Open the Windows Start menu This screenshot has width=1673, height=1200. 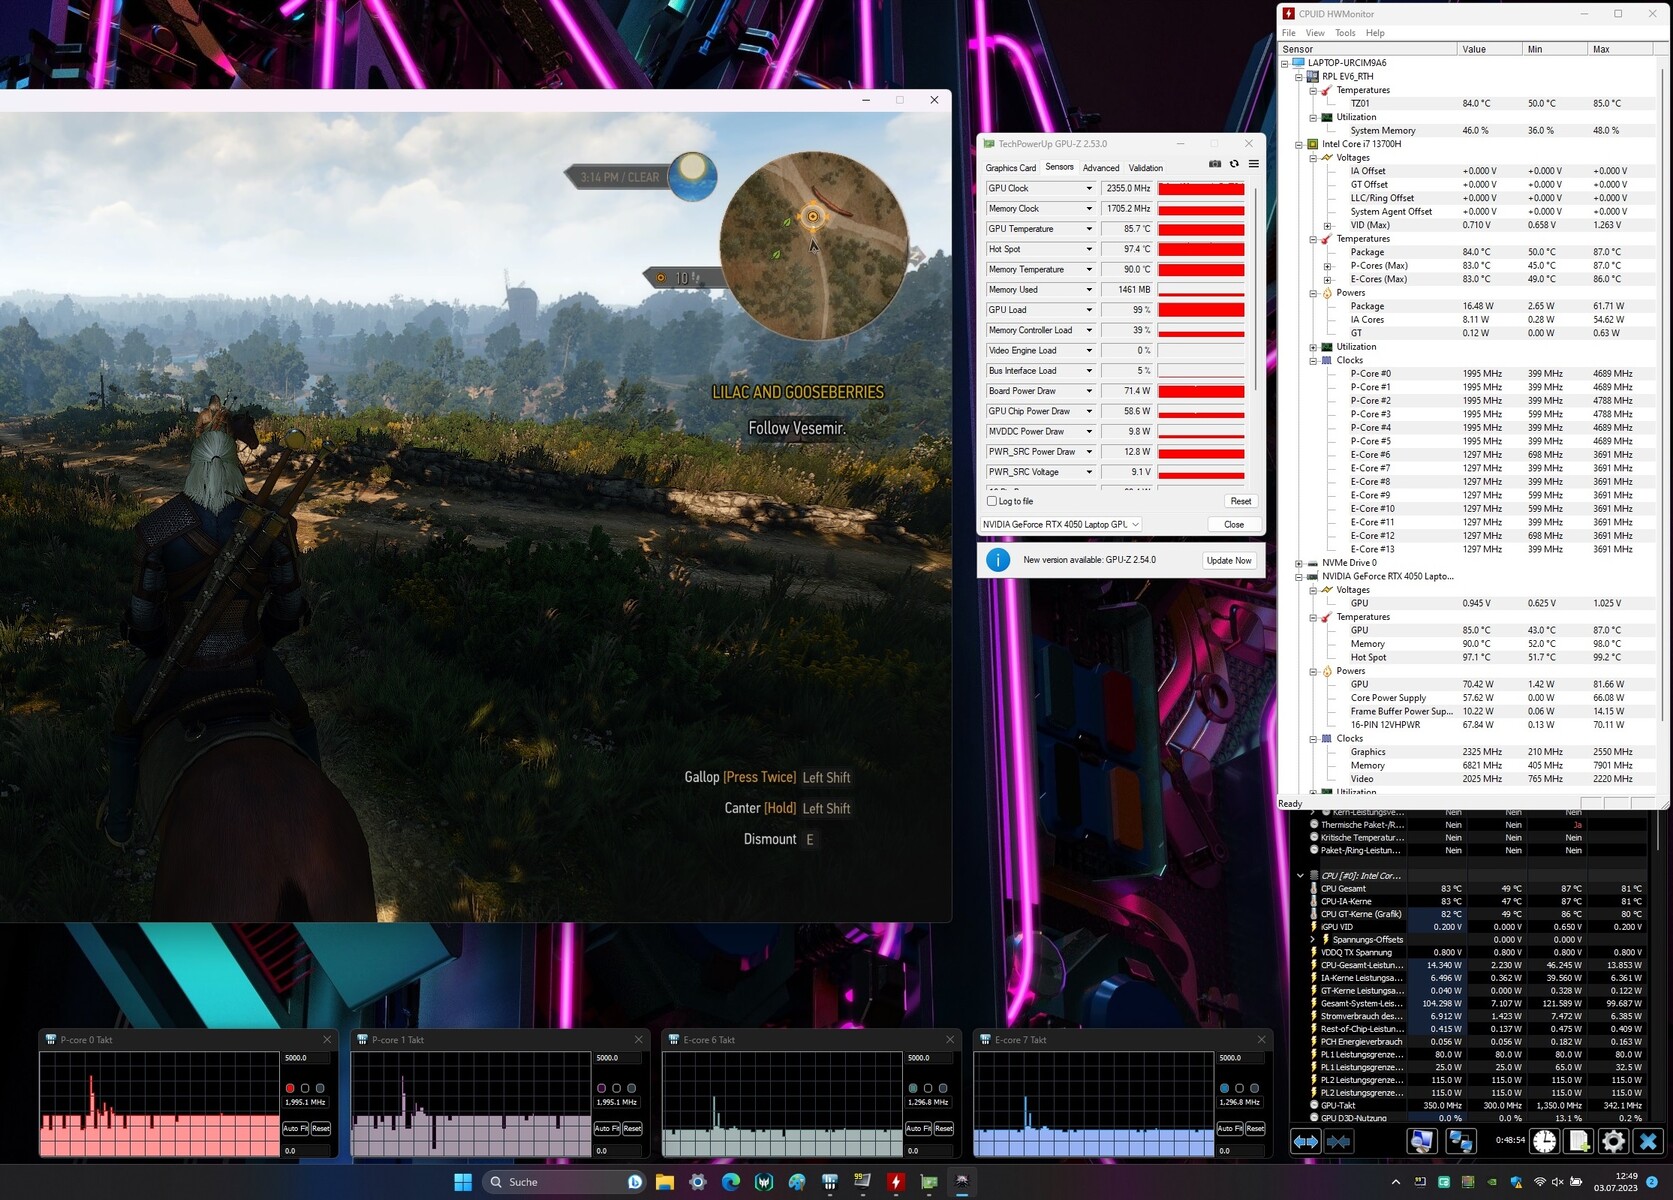tap(463, 1182)
